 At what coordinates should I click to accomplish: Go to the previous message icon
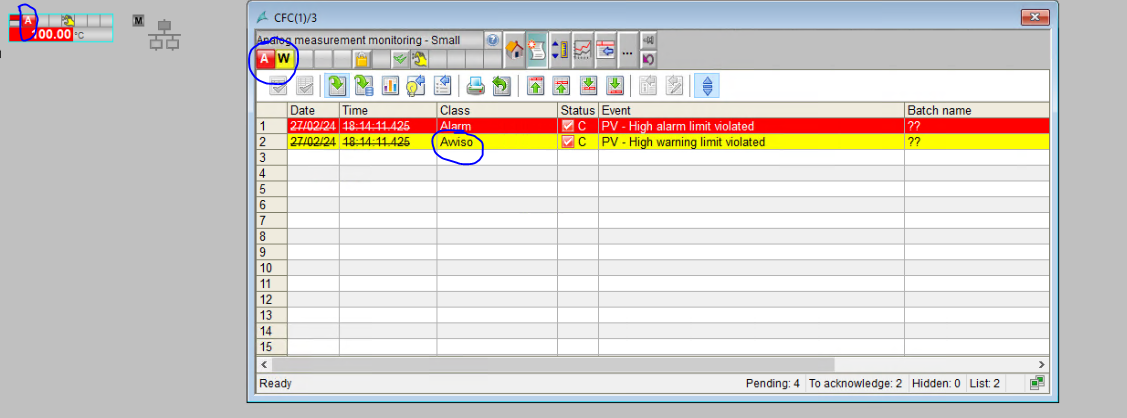pos(561,86)
